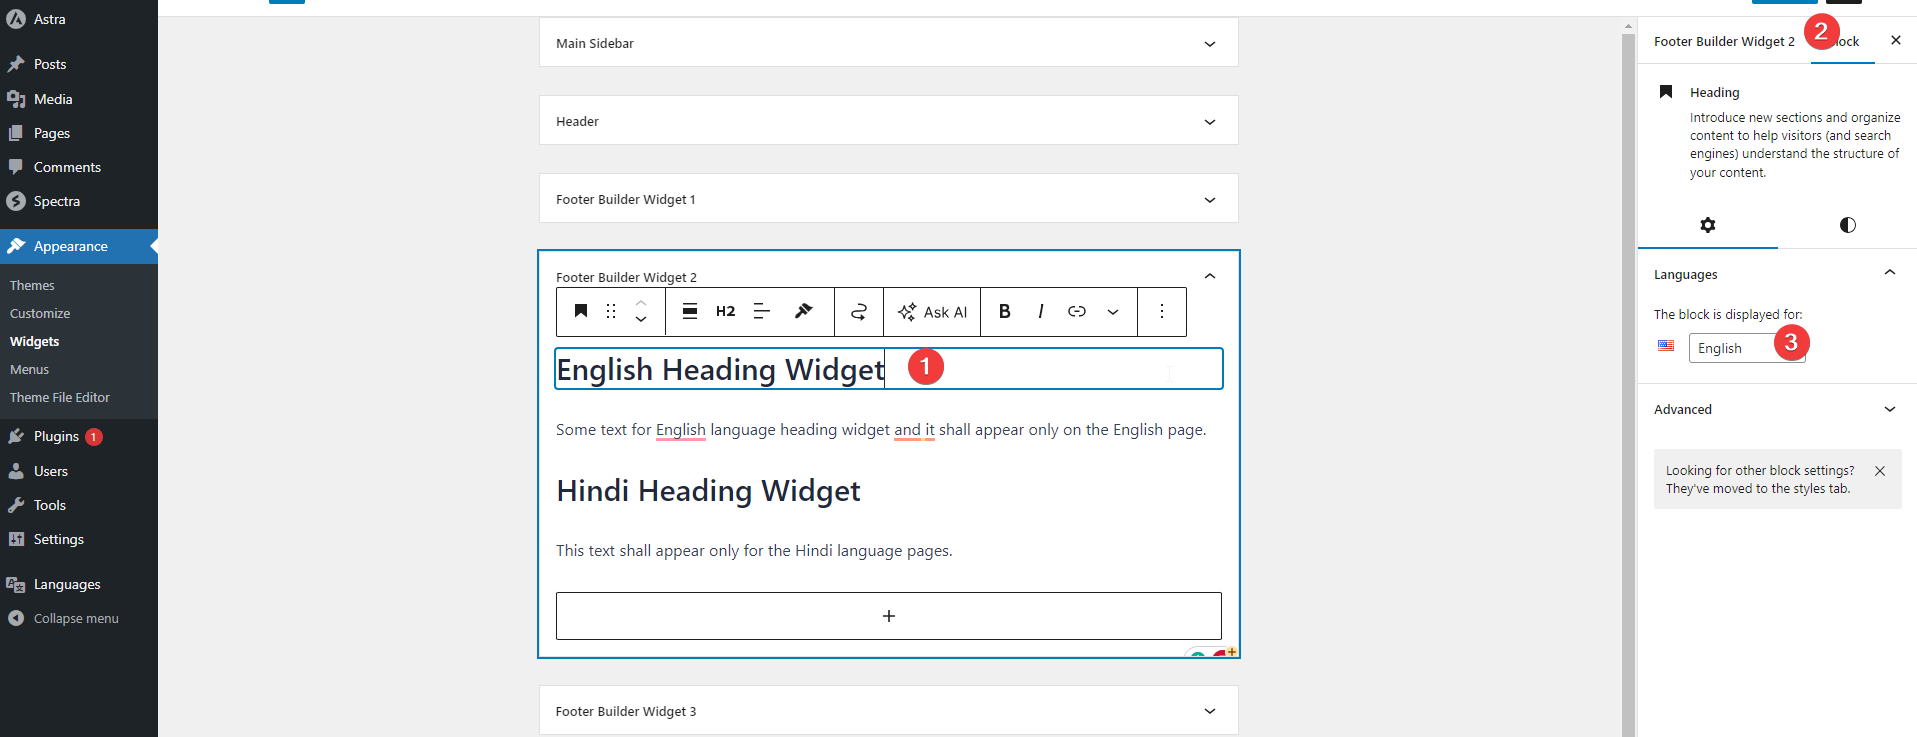This screenshot has width=1917, height=737.
Task: Open the English language dropdown
Action: point(1747,348)
